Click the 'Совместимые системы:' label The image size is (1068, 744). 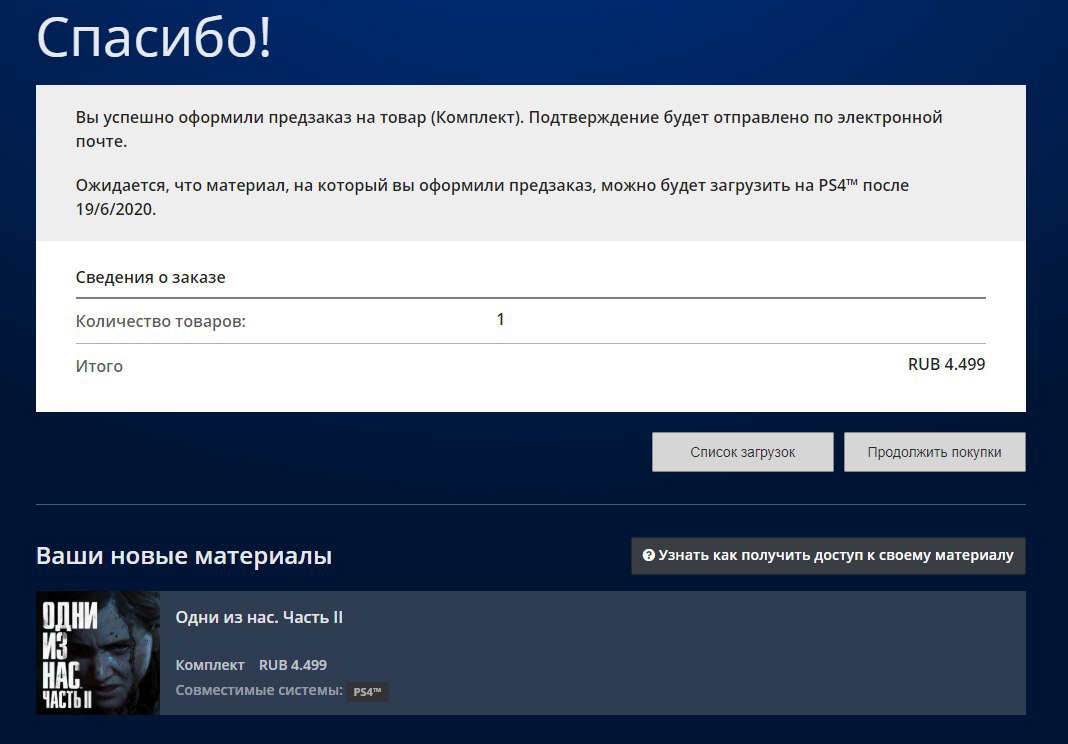(259, 690)
